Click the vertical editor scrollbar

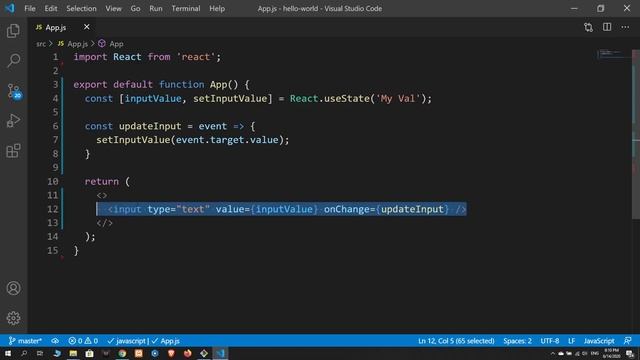tap(636, 135)
